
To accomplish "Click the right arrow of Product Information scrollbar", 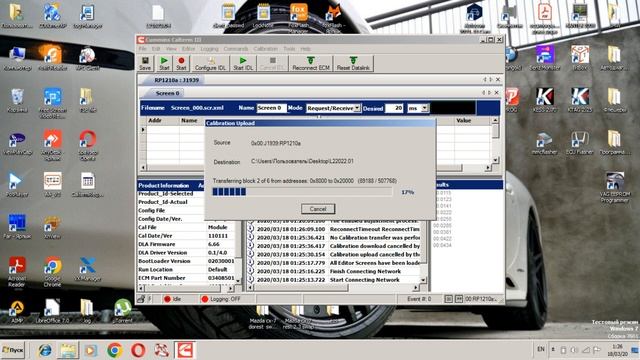I will [x=231, y=288].
